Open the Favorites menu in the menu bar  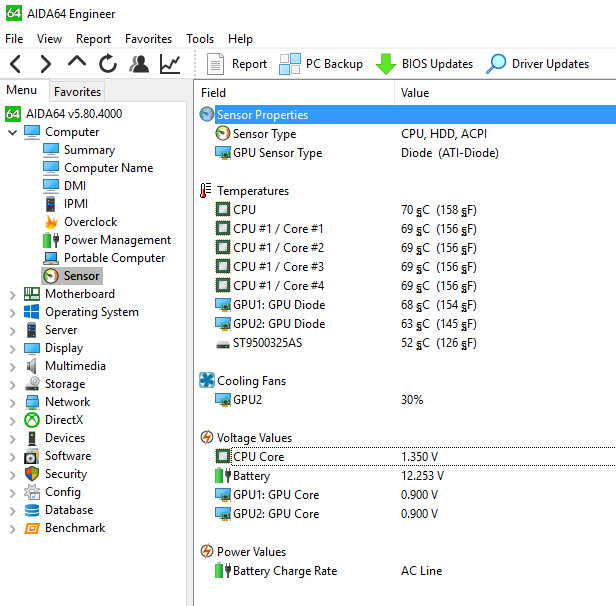(x=148, y=39)
